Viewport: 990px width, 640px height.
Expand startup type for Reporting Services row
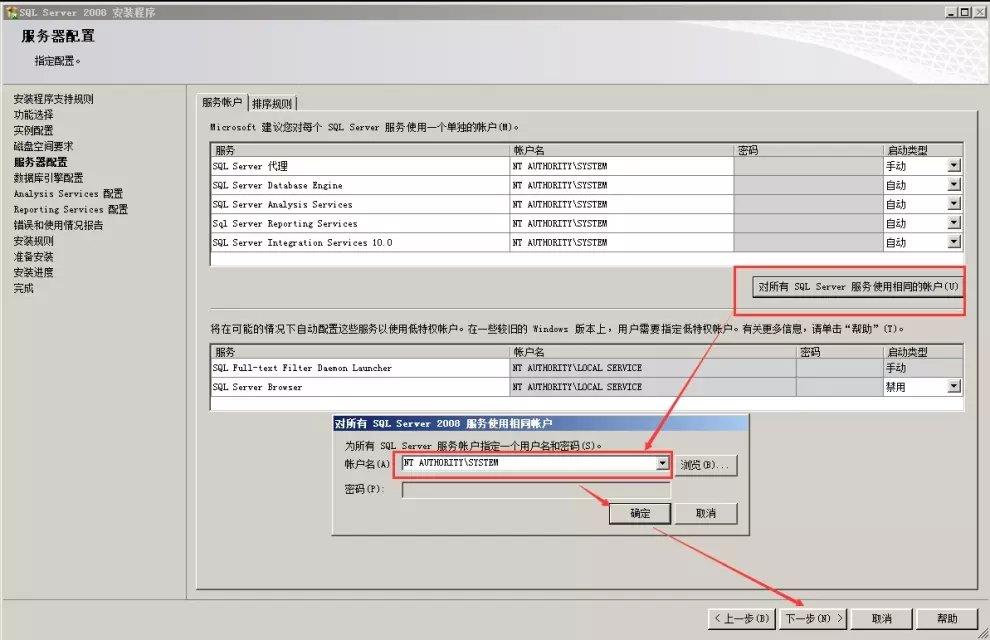point(953,223)
